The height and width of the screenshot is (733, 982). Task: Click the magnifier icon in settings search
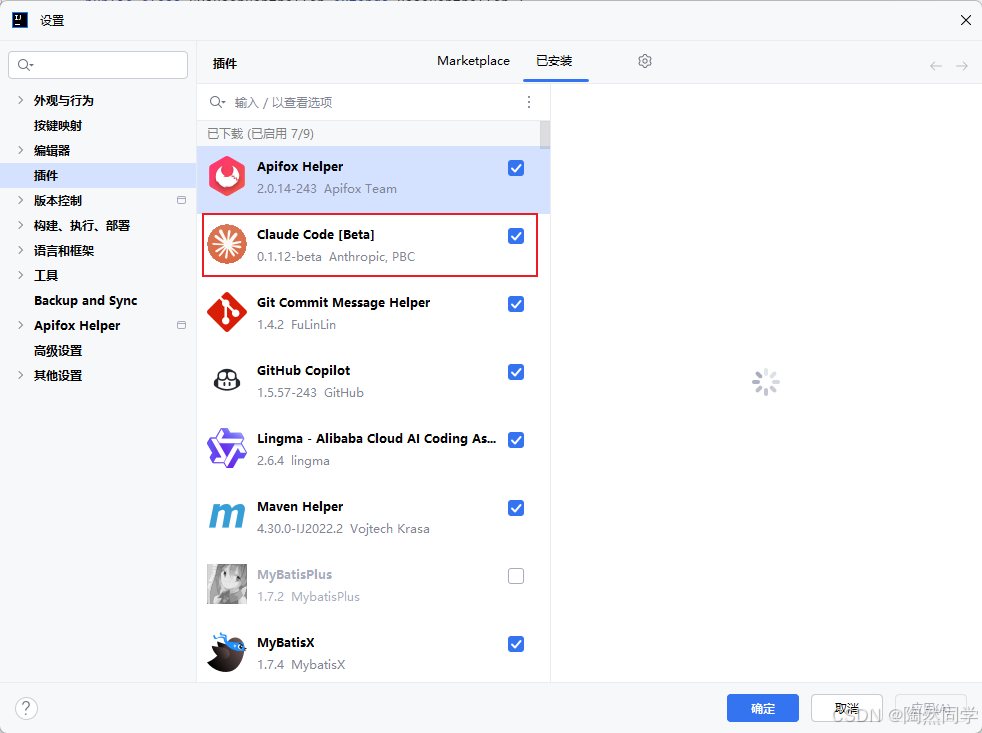pos(25,65)
